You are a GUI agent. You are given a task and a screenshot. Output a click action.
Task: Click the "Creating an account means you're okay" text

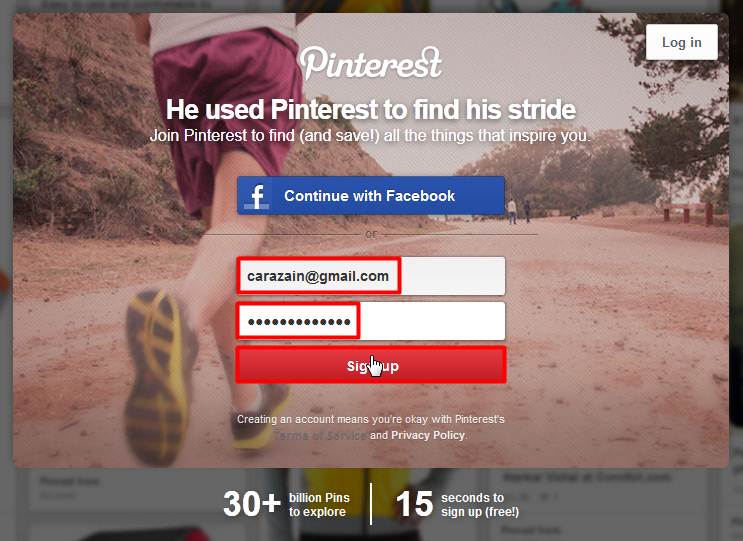[x=371, y=419]
